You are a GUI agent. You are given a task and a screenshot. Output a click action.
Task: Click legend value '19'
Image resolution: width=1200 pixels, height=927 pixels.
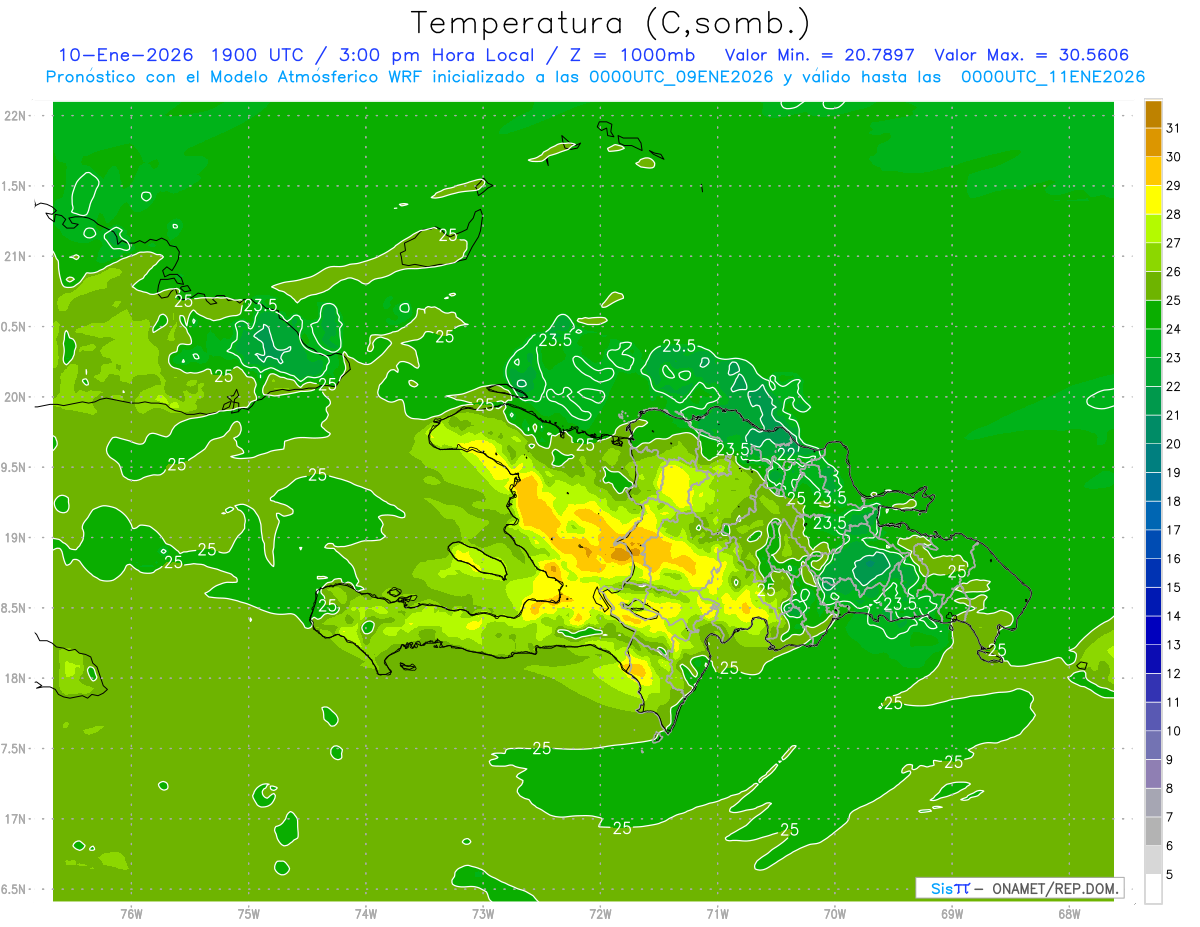tap(1174, 472)
